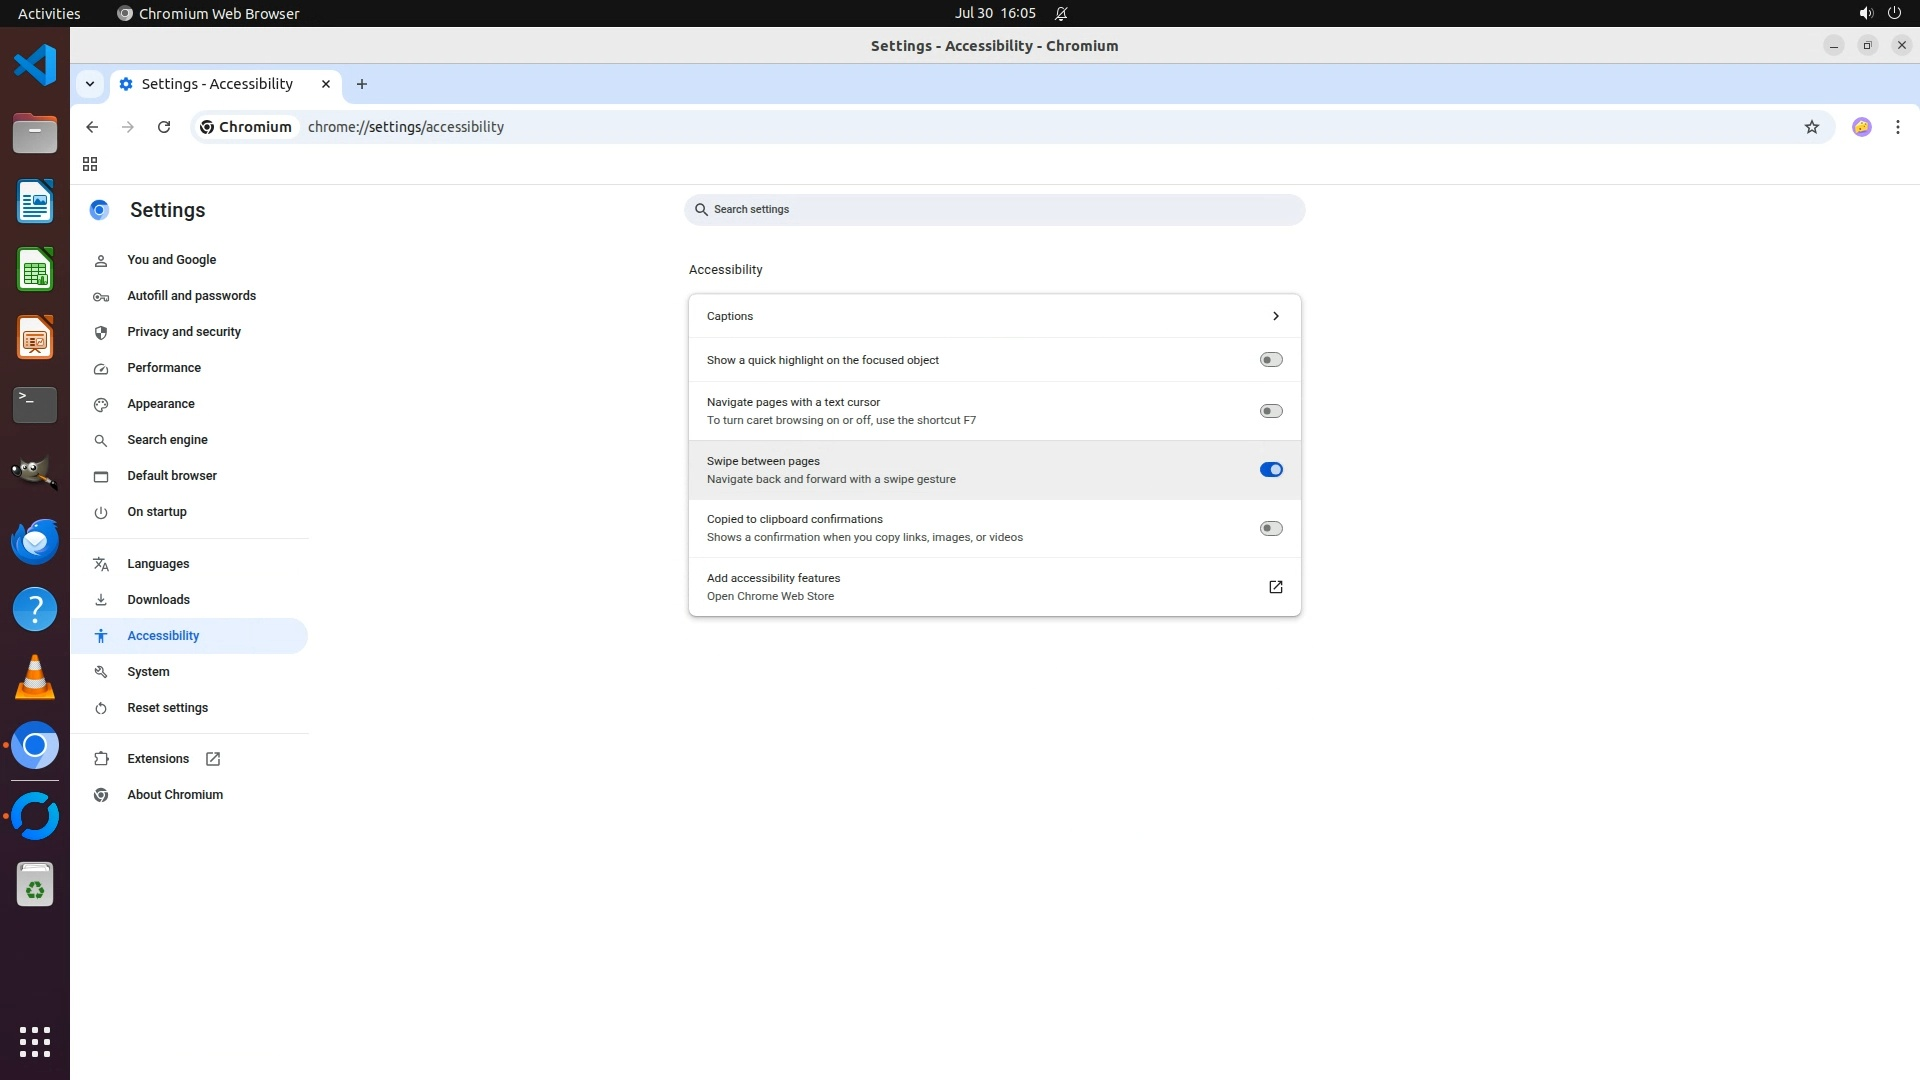1920x1080 pixels.
Task: Open Extensions from the sidebar
Action: (x=158, y=759)
